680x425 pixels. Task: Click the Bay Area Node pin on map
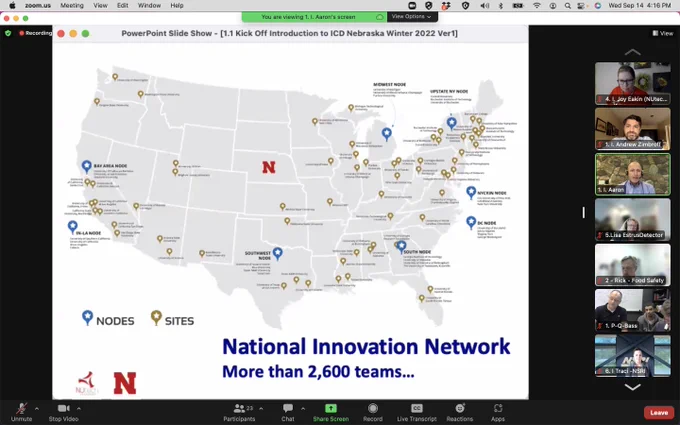(x=86, y=166)
